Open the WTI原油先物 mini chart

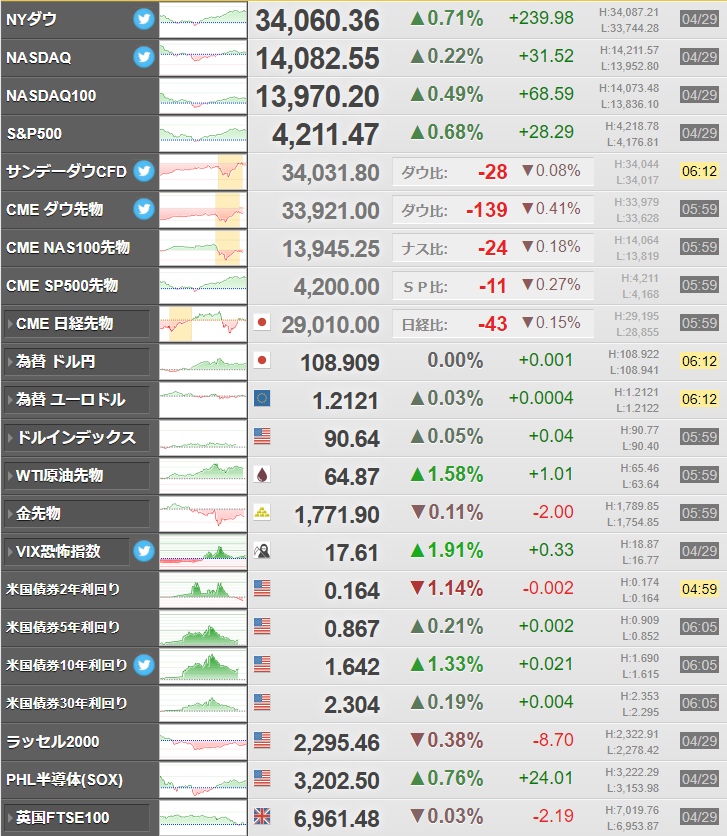click(x=203, y=476)
